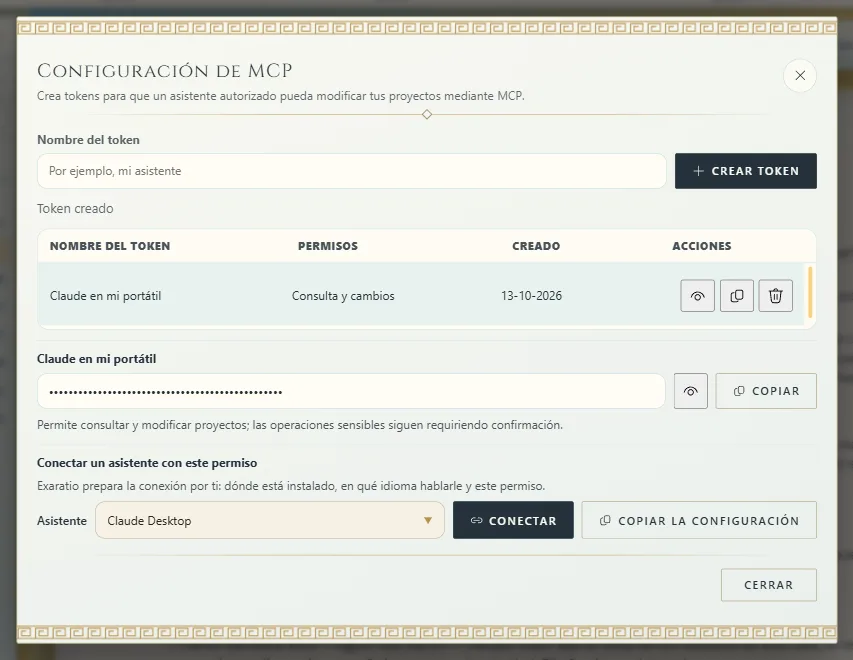Show token in Claude en mi portátil row
This screenshot has height=660, width=853.
click(697, 295)
